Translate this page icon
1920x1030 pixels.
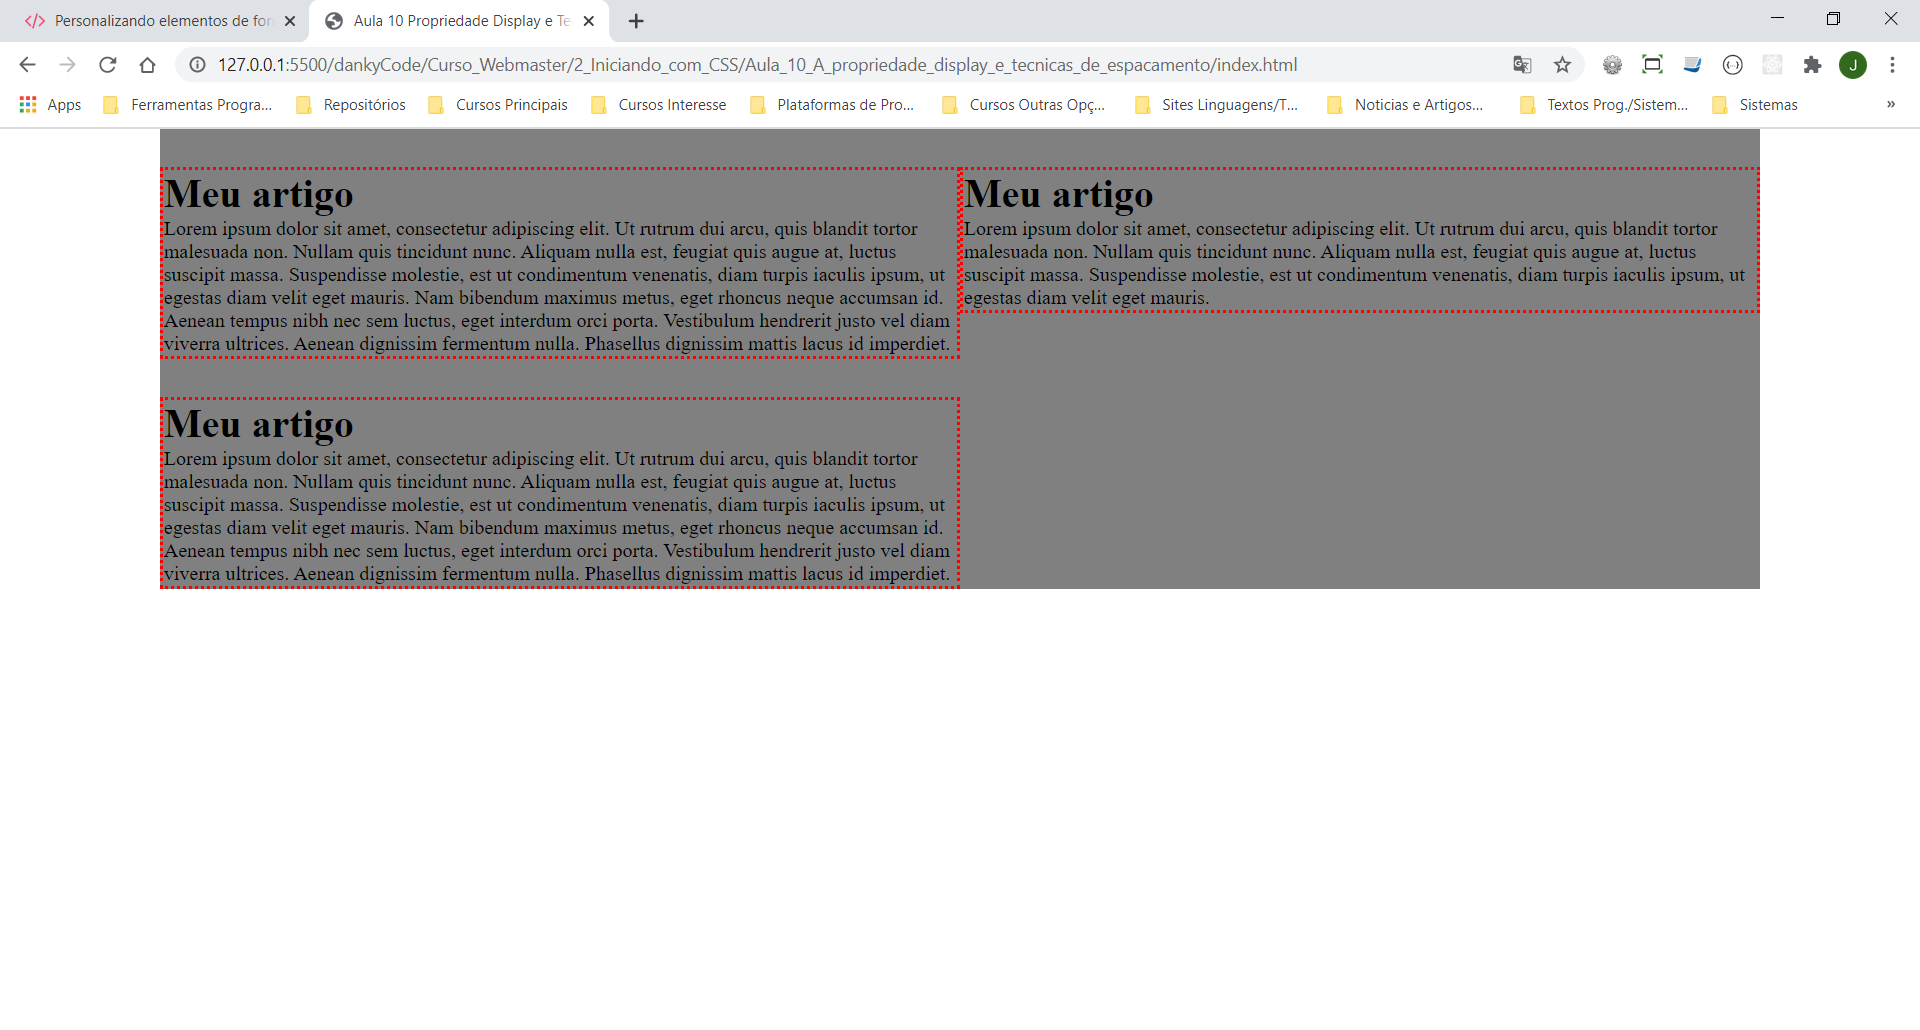point(1522,65)
